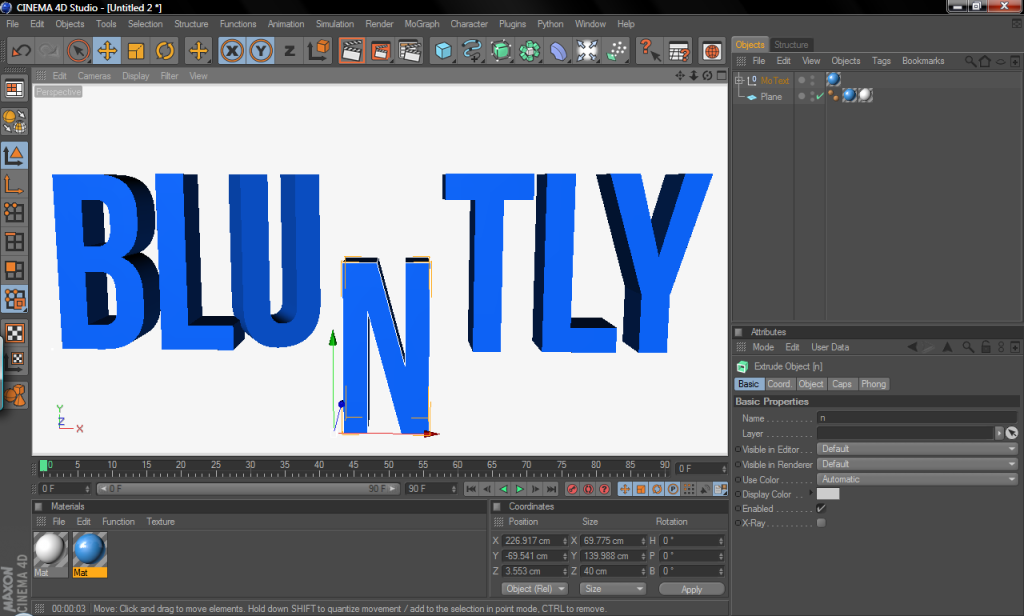This screenshot has height=616, width=1024.
Task: Open the Use Color dropdown
Action: pos(917,479)
